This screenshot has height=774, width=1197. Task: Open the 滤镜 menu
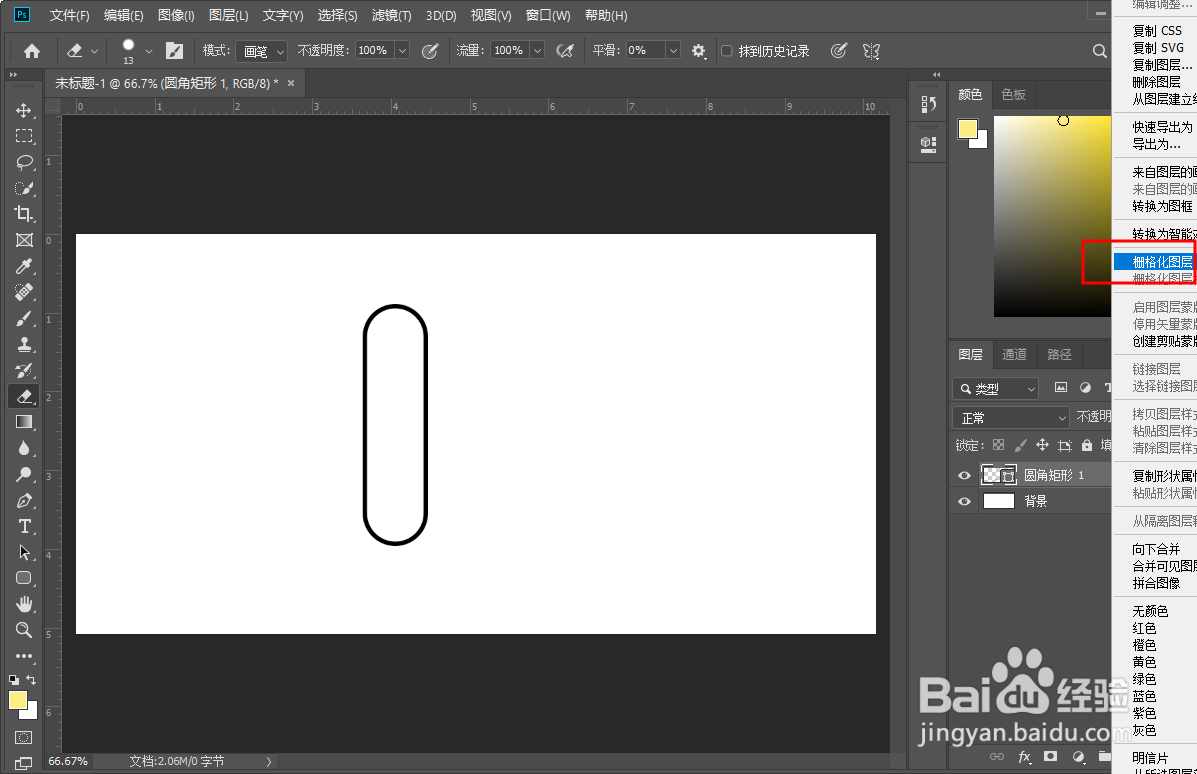coord(391,15)
